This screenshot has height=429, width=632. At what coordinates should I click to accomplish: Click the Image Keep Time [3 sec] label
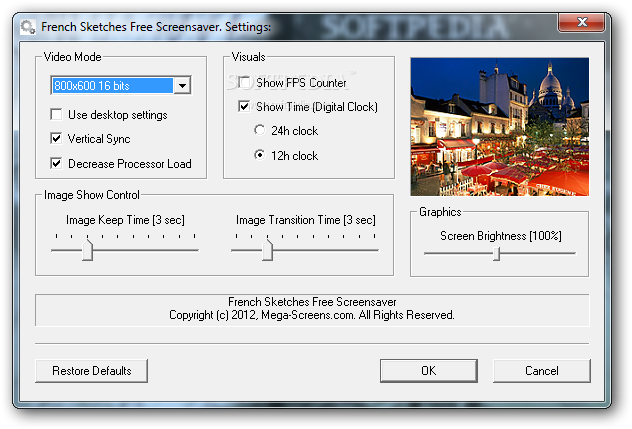125,220
